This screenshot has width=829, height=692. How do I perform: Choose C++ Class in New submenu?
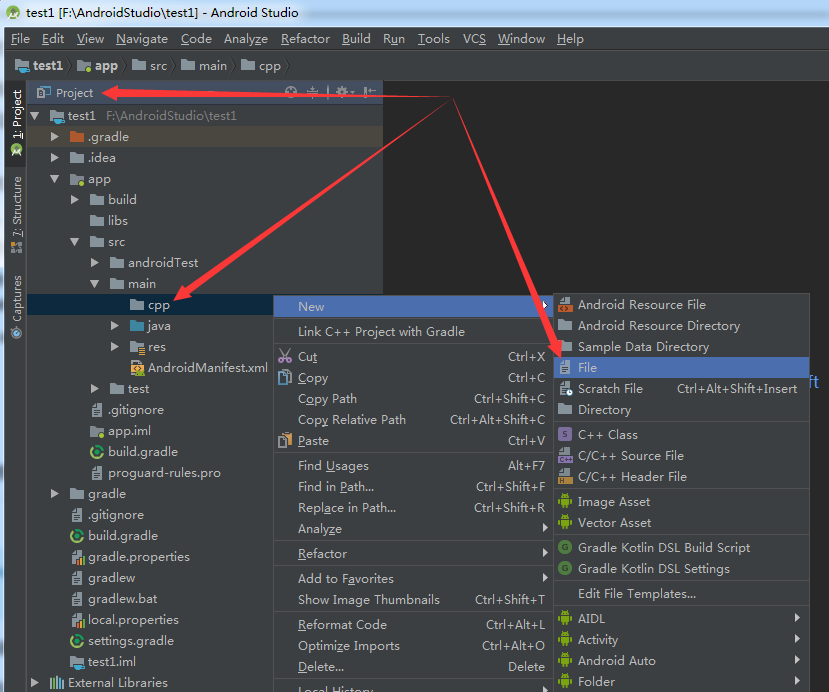click(681, 435)
